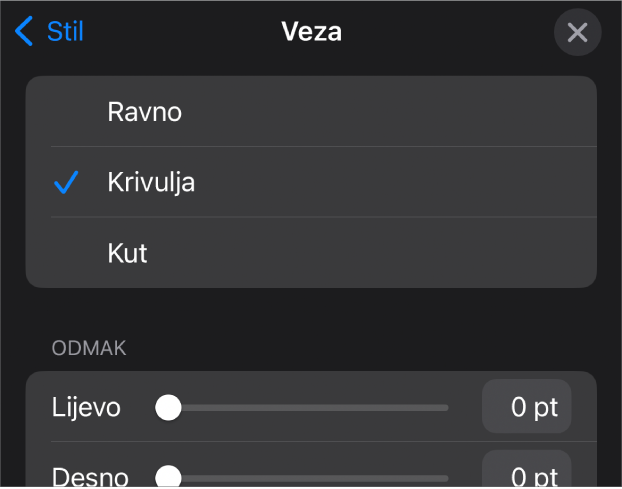Focus the Desno 0 pt value field

pos(527,472)
